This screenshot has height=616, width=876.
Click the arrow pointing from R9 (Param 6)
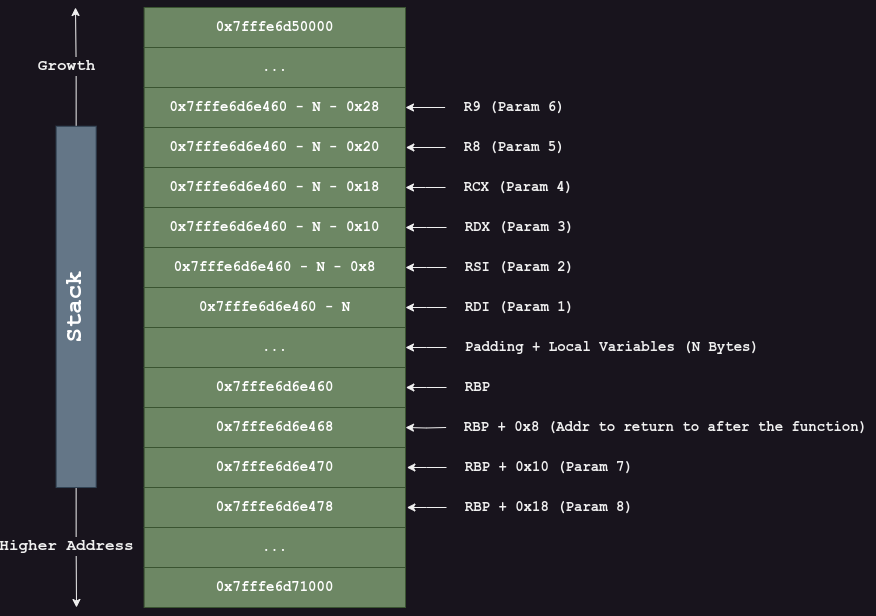(x=426, y=107)
